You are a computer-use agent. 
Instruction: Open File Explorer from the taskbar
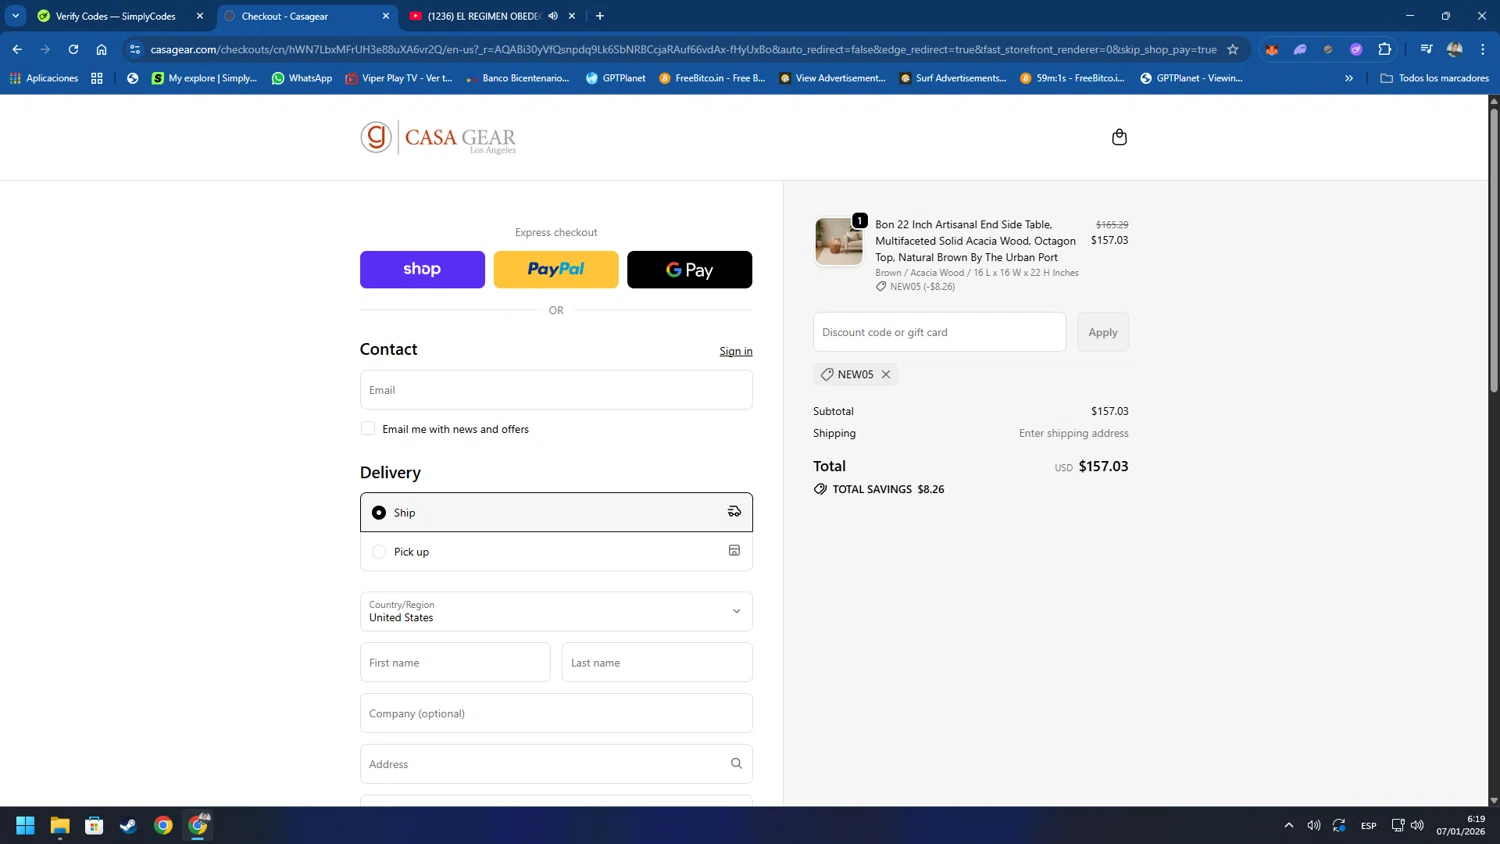60,825
